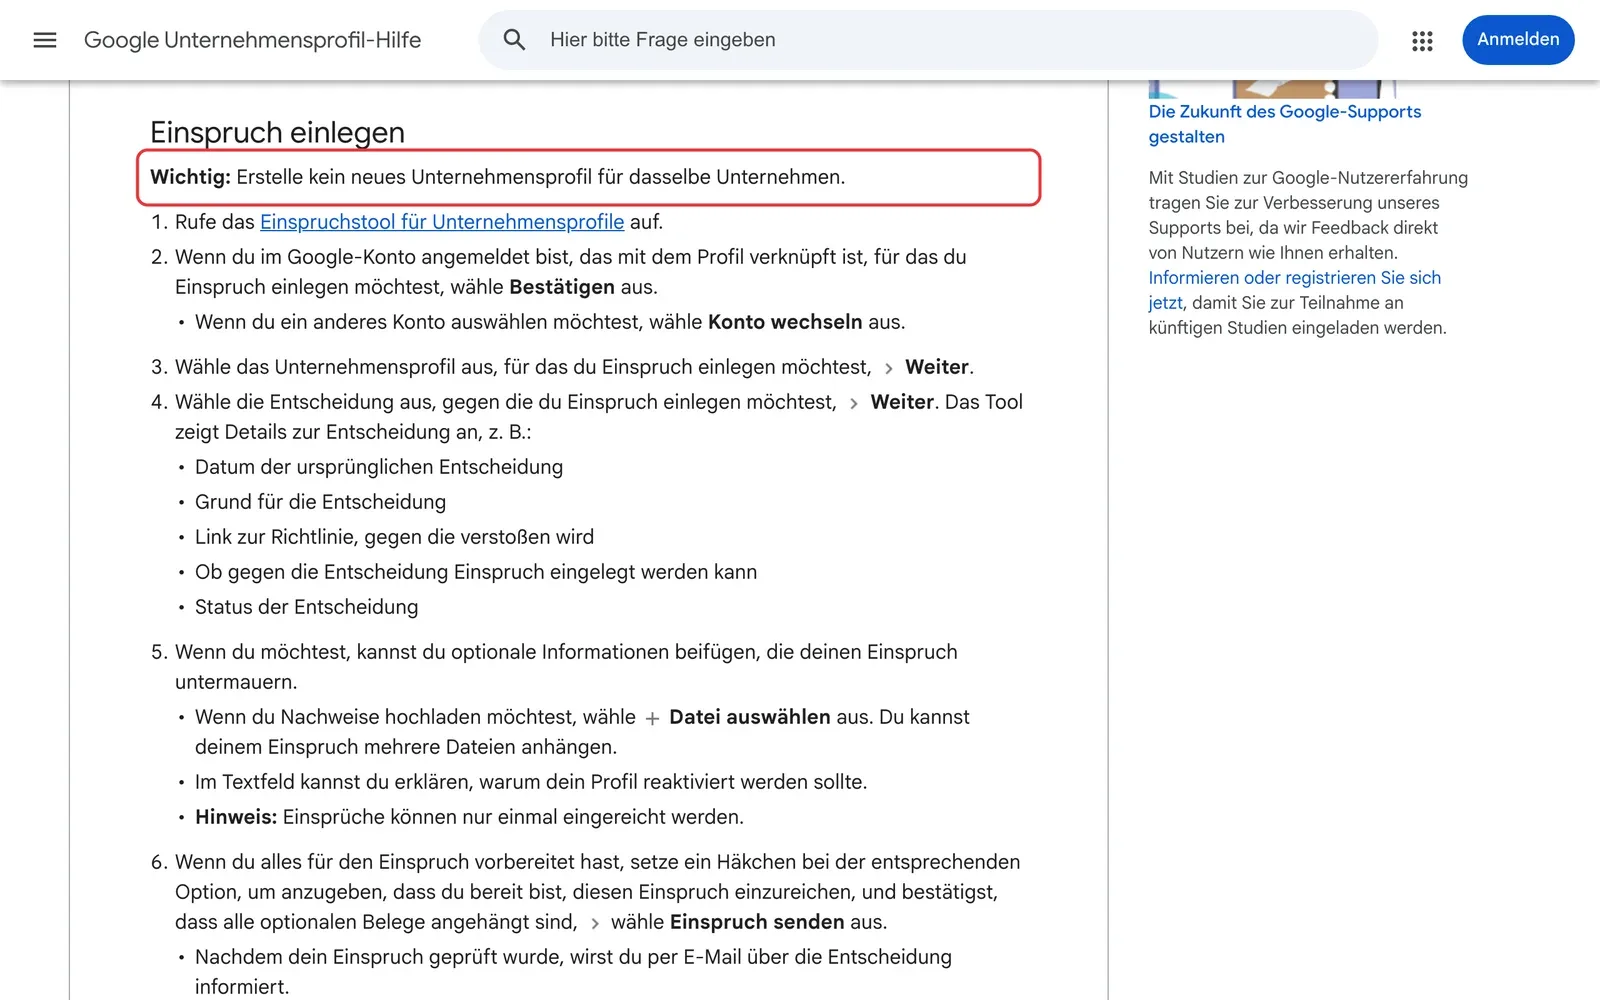Click the Google Unternehmensprofil-Hilfe title
The width and height of the screenshot is (1600, 1000).
click(x=252, y=40)
